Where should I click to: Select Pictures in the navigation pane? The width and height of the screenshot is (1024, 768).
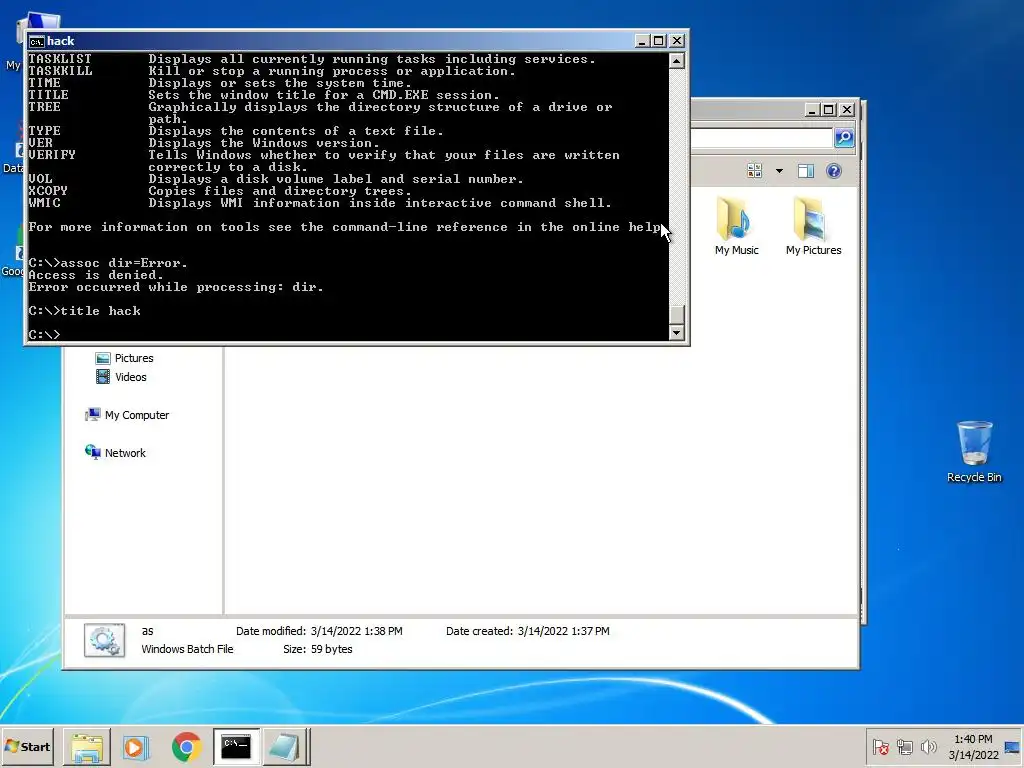(125, 358)
